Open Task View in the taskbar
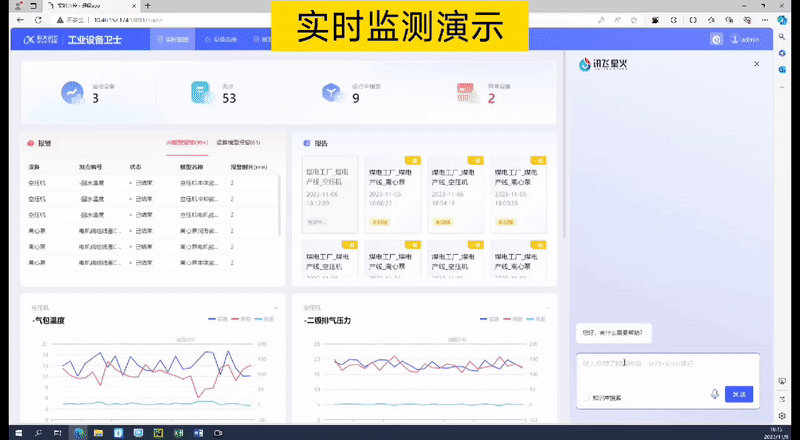 tap(58, 433)
